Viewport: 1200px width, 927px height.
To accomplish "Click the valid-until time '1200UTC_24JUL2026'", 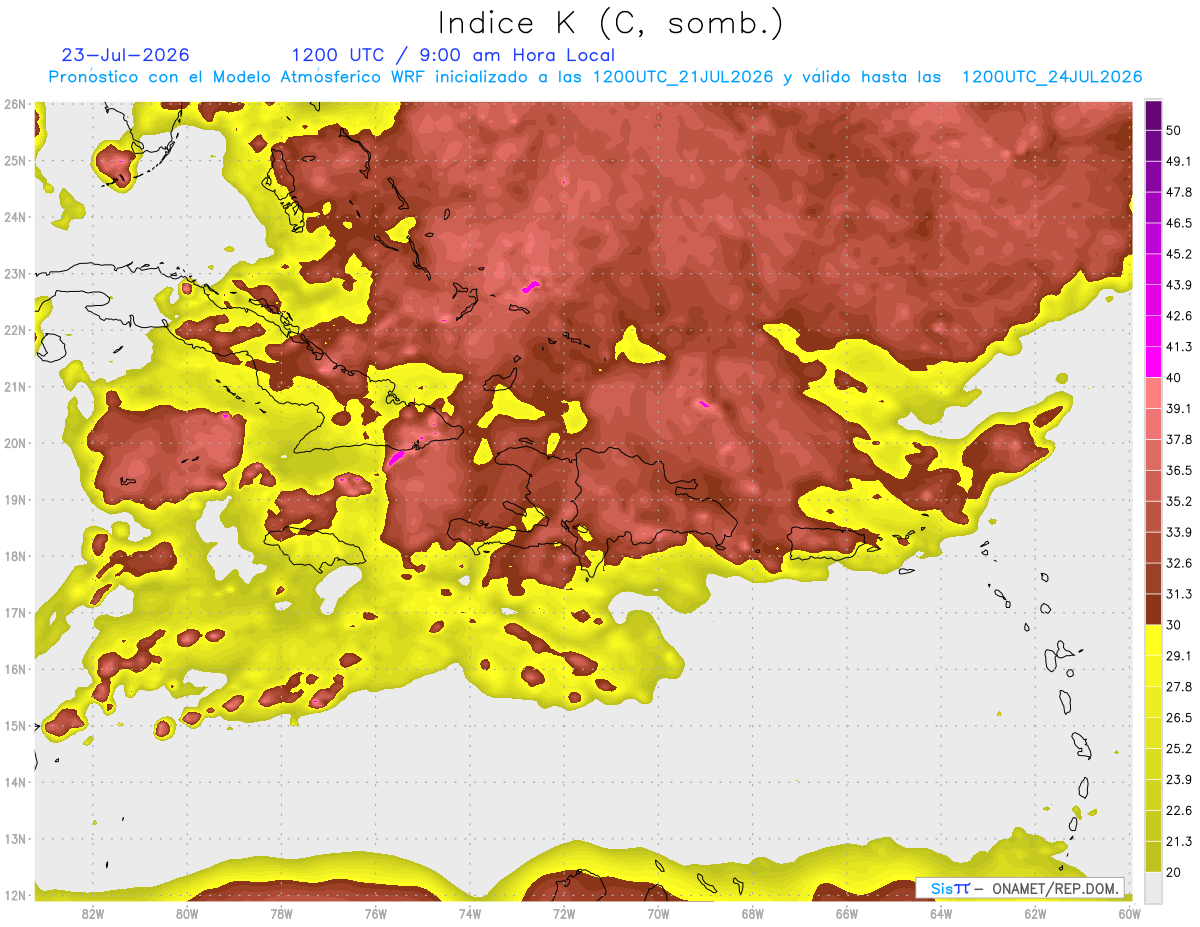I will click(x=1052, y=77).
